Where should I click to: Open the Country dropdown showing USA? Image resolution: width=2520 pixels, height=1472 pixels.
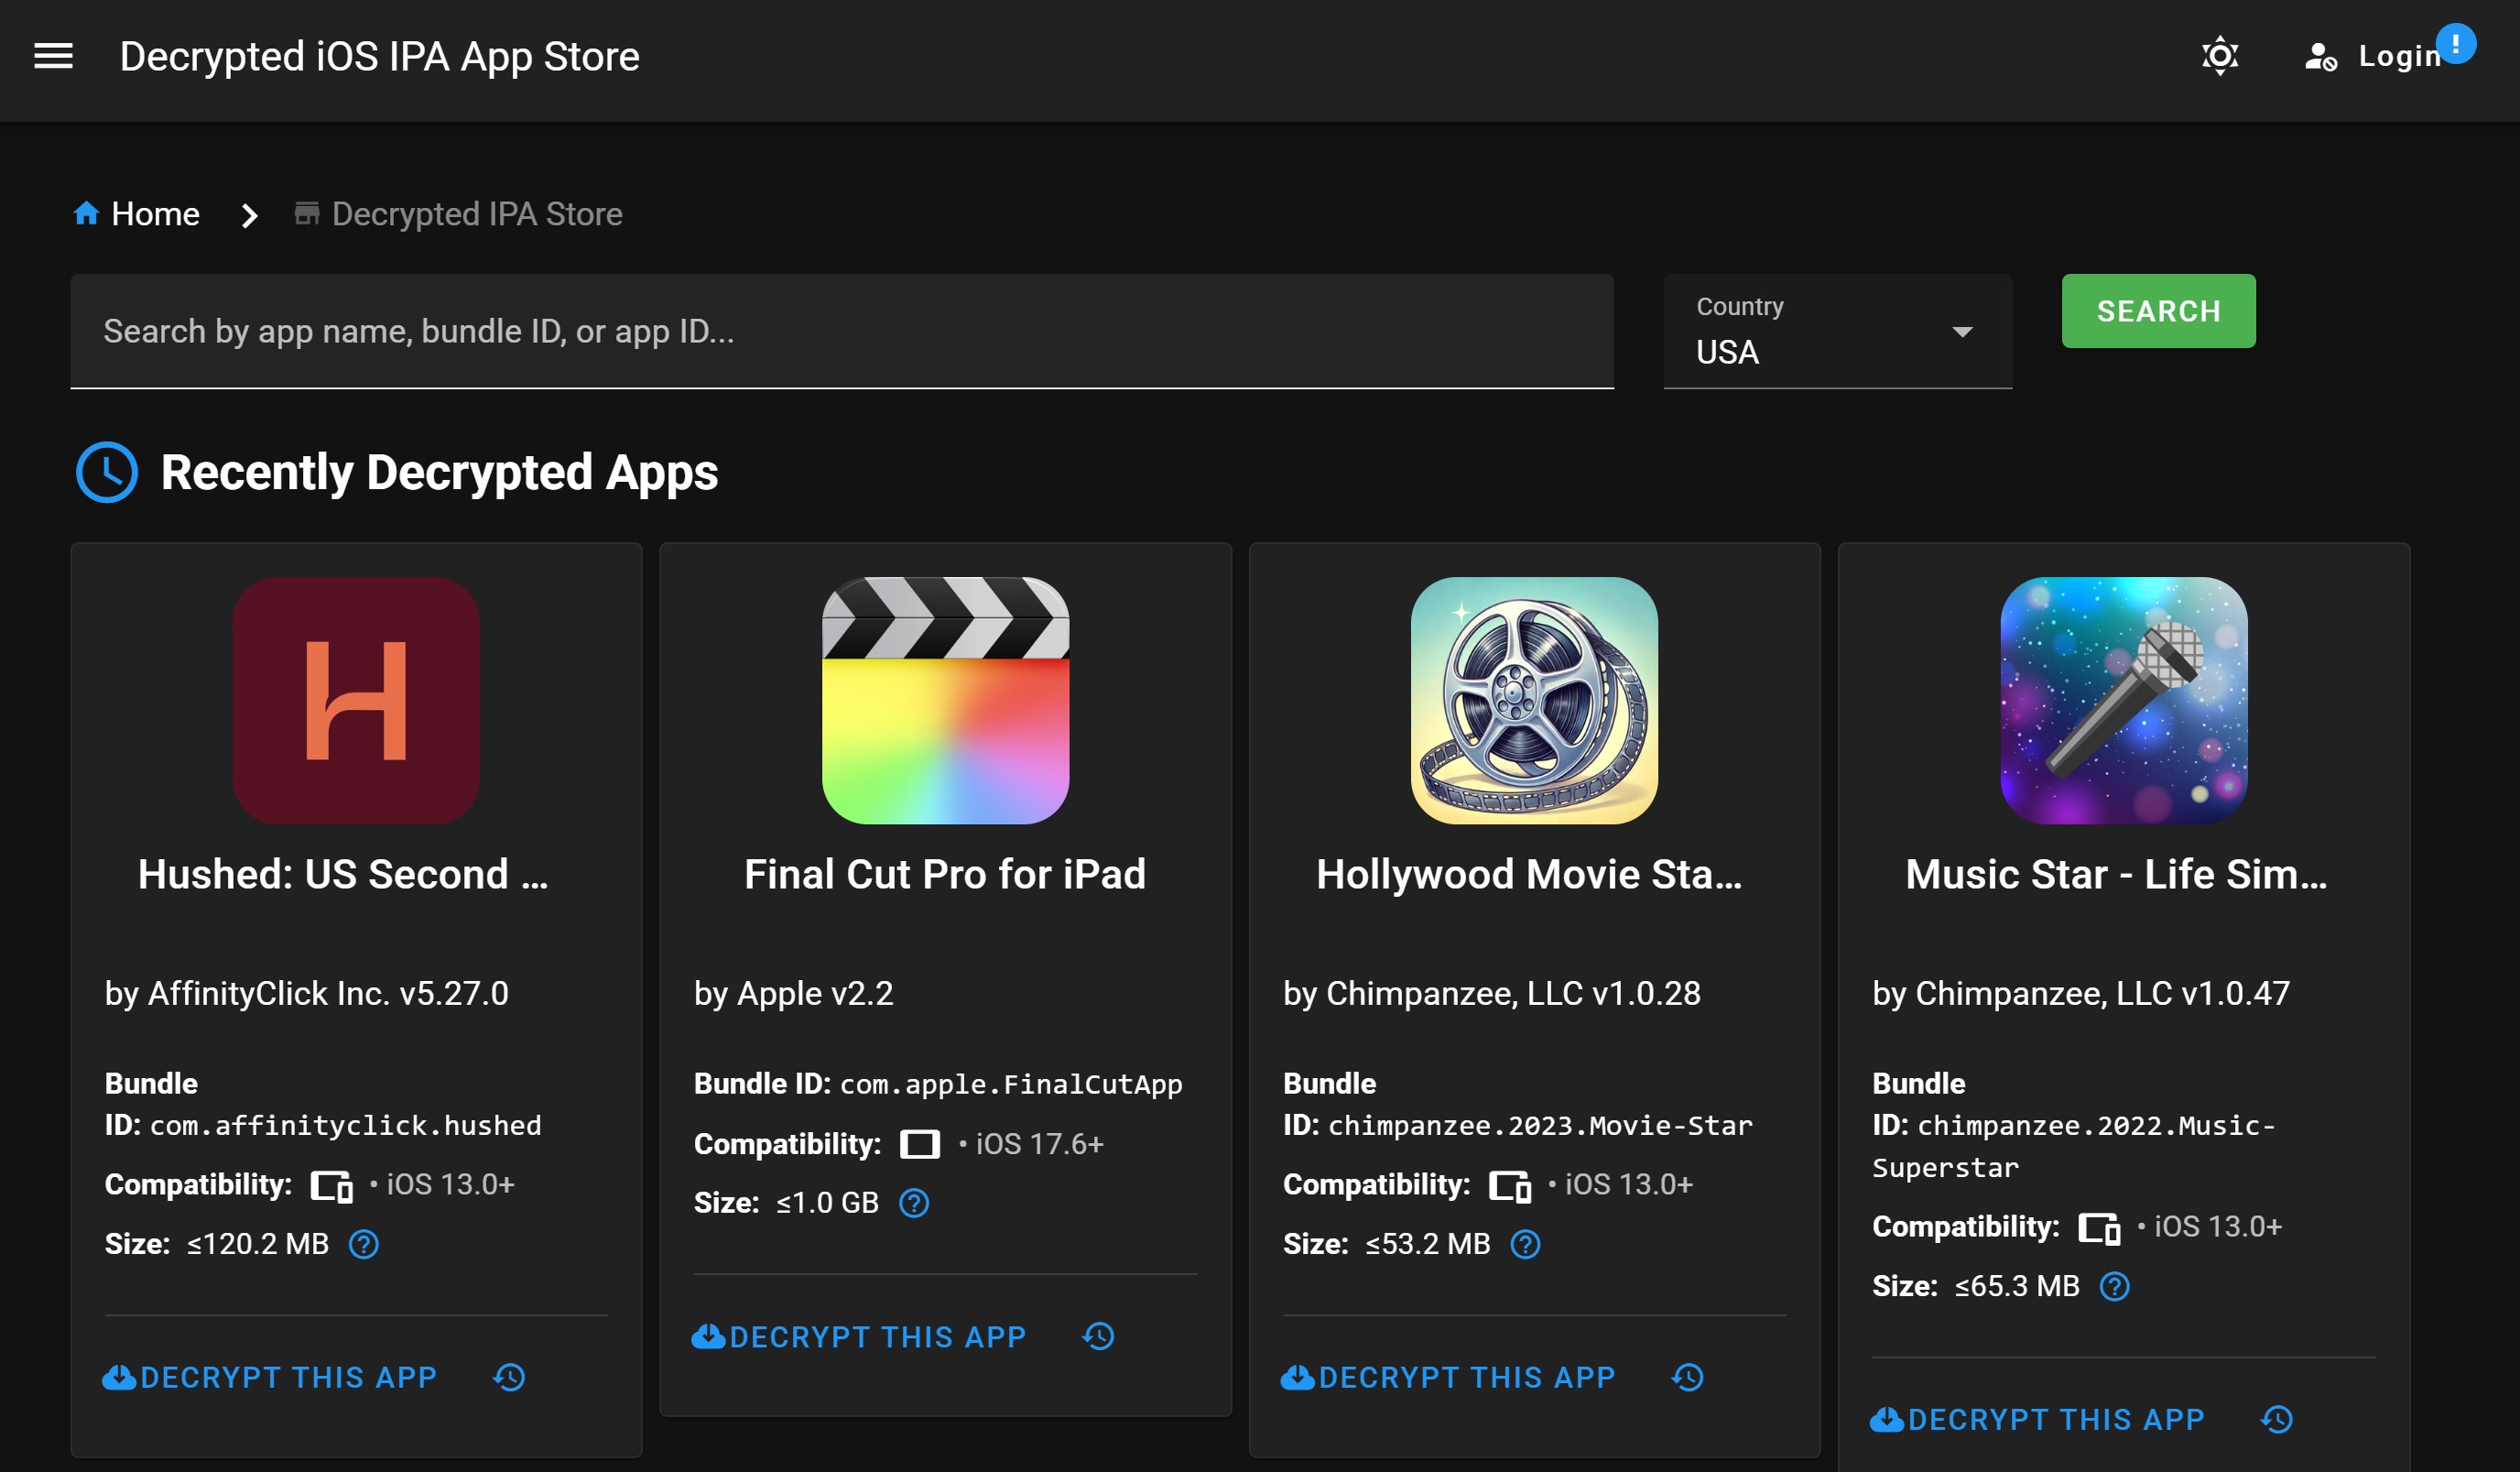click(1837, 331)
